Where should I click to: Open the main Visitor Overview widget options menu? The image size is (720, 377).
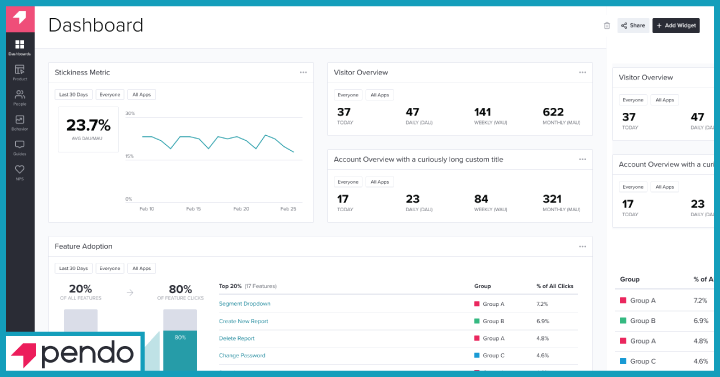[x=582, y=73]
